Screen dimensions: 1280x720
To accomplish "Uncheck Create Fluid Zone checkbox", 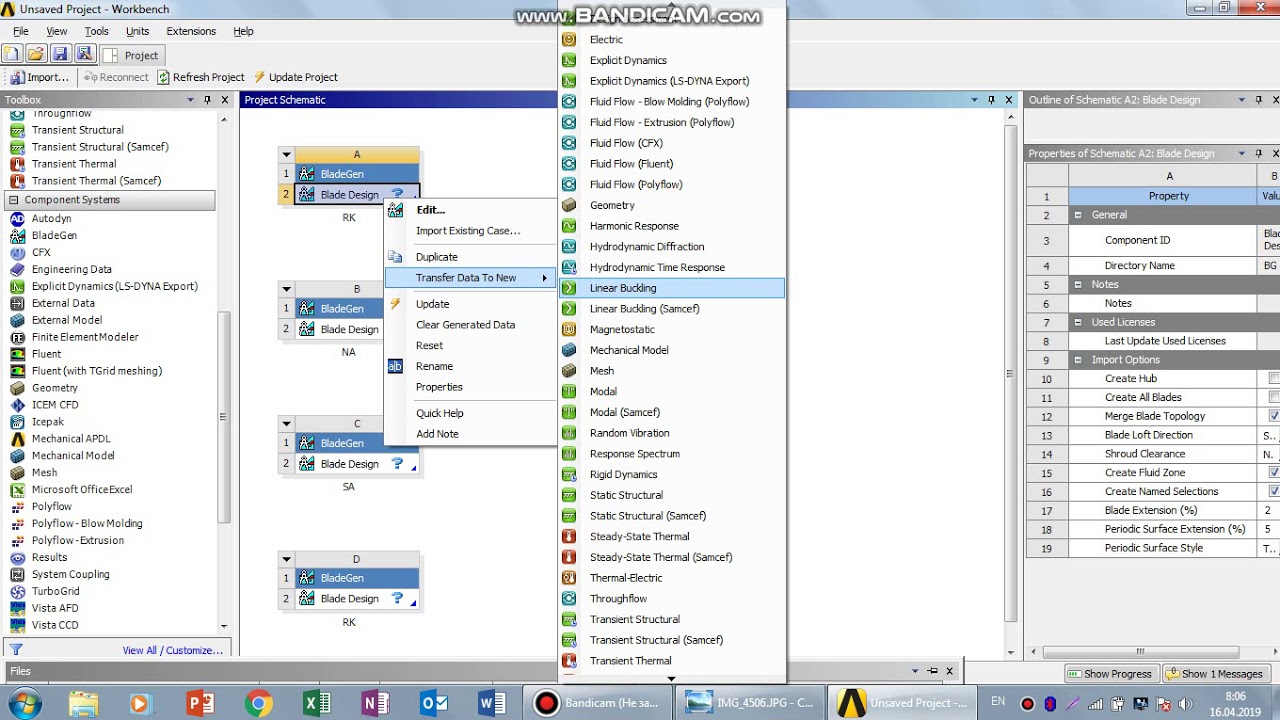I will click(1274, 472).
